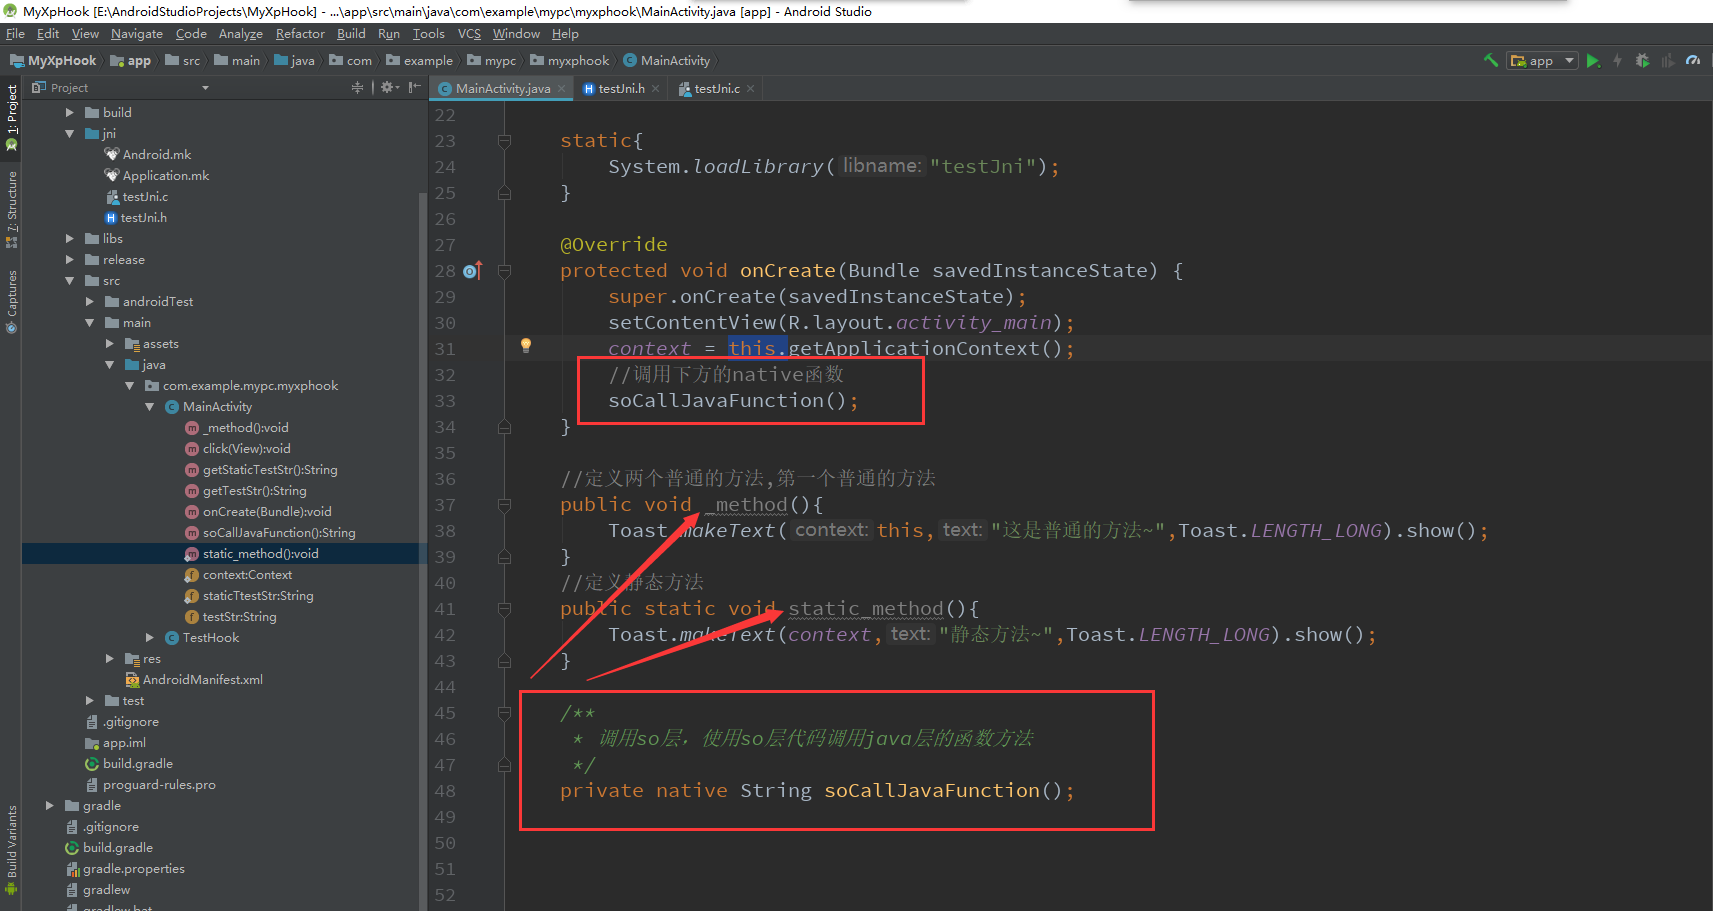This screenshot has height=911, width=1713.
Task: Open the VCS menu
Action: click(x=469, y=34)
